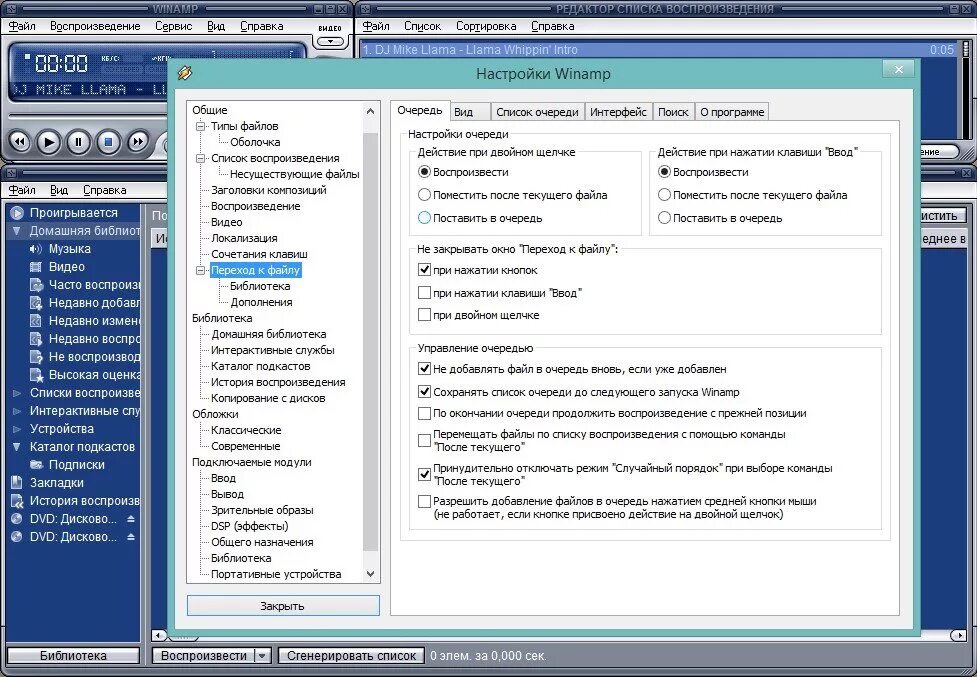Check при нажатии клавиши "Ввод" checkbox

(x=424, y=293)
